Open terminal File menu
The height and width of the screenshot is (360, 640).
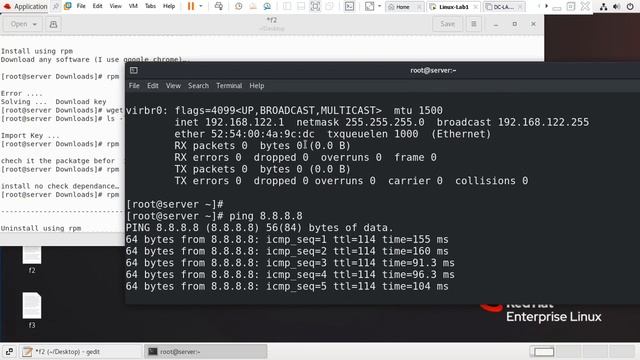click(x=134, y=86)
